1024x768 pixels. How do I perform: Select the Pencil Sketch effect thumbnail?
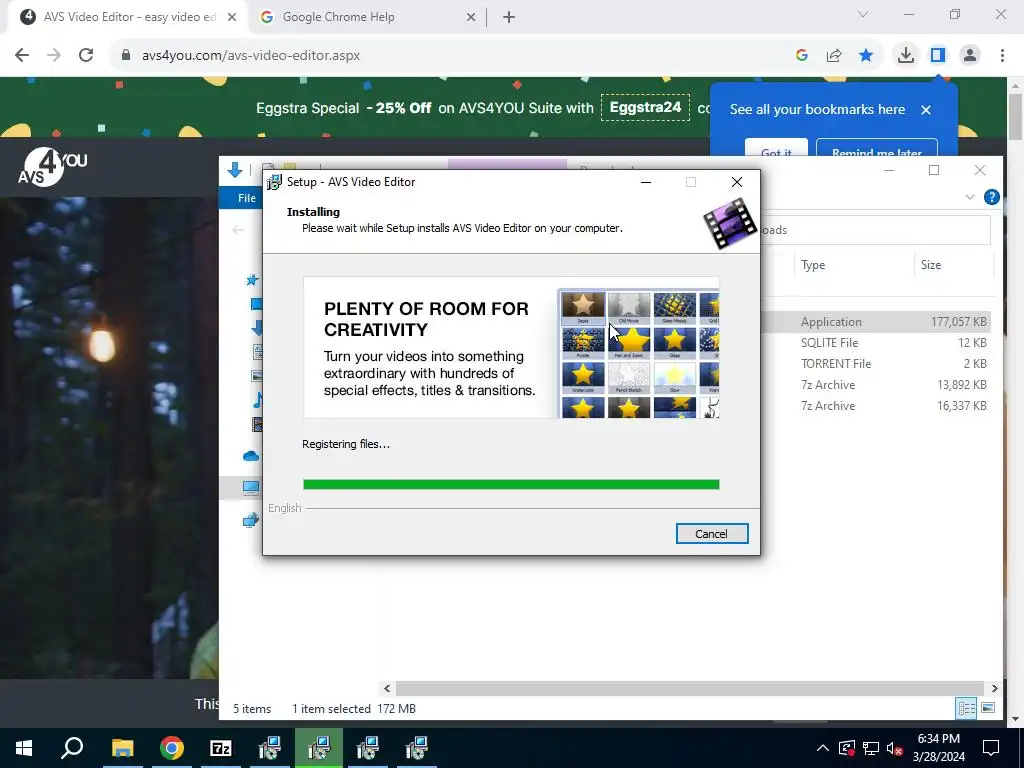point(629,377)
